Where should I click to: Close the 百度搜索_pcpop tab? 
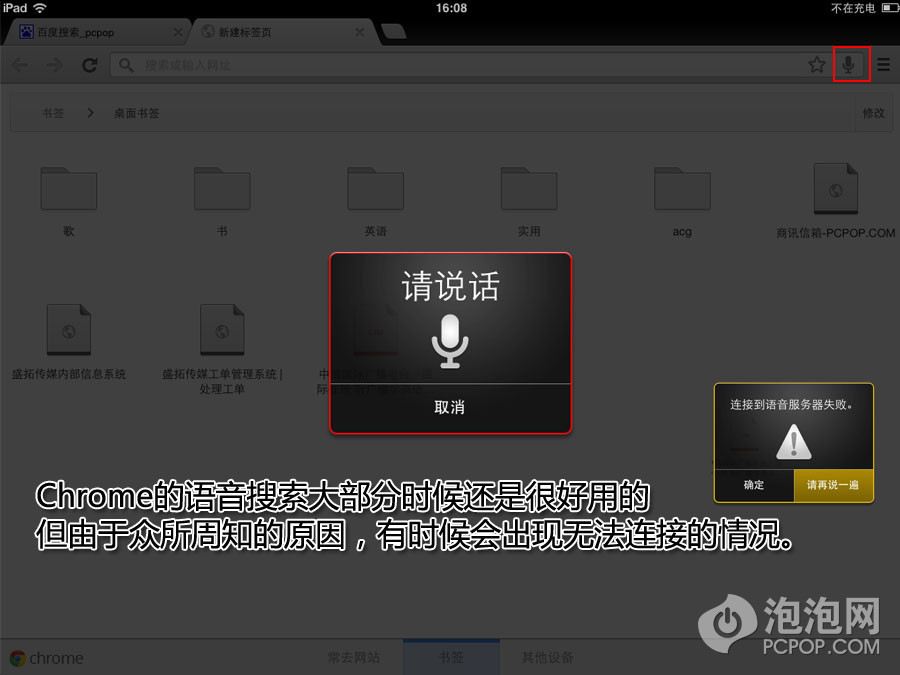[178, 32]
